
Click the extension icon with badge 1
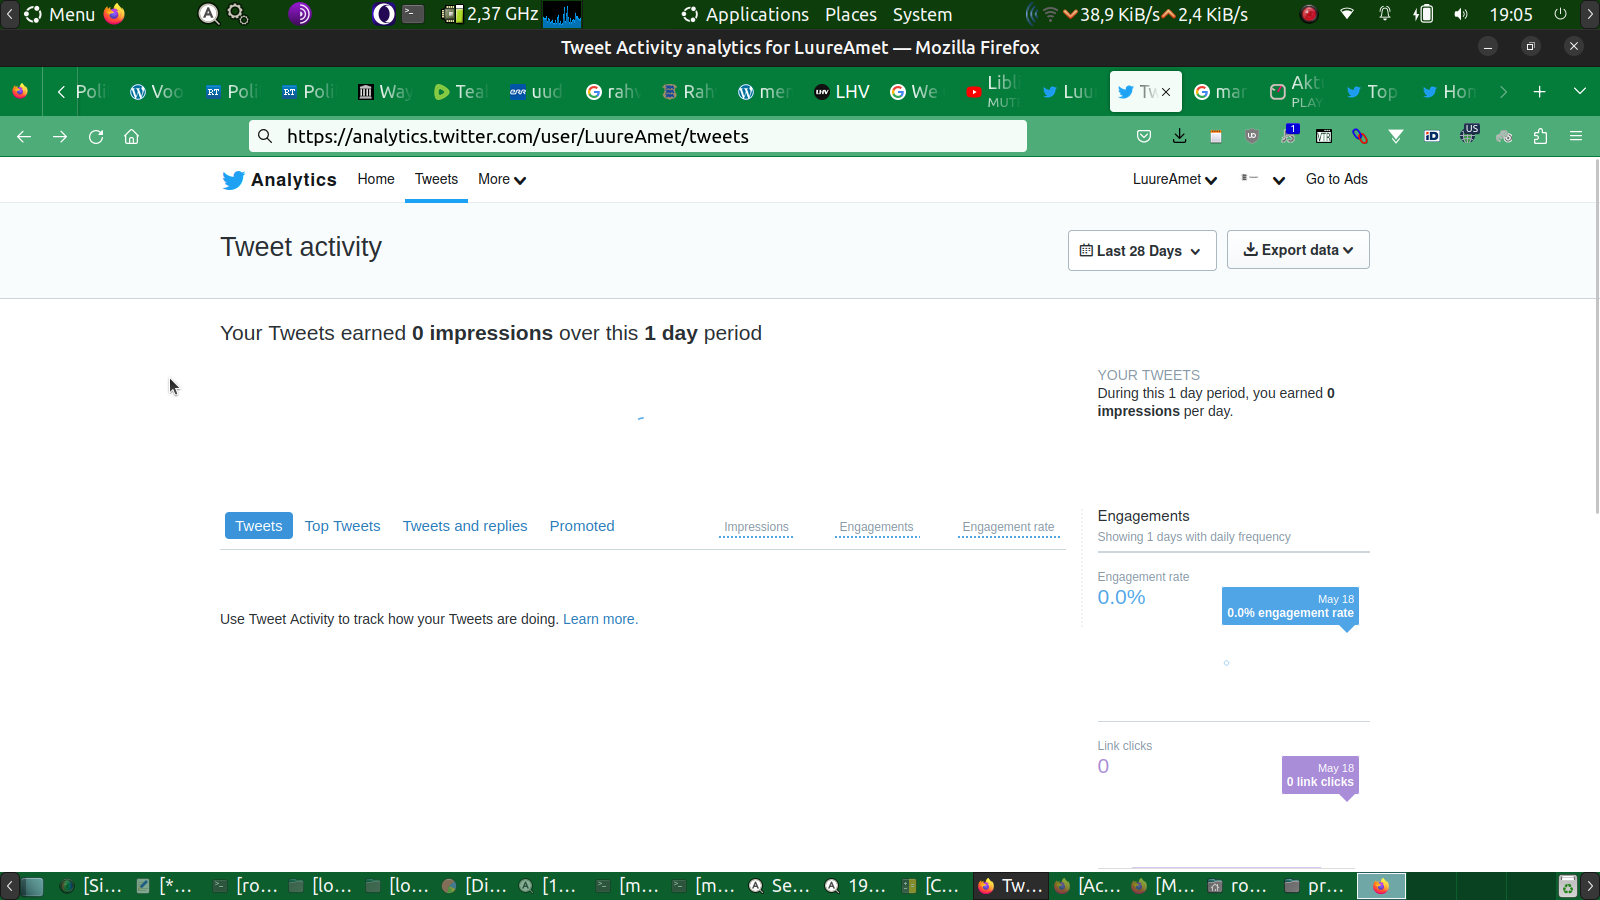tap(1289, 134)
